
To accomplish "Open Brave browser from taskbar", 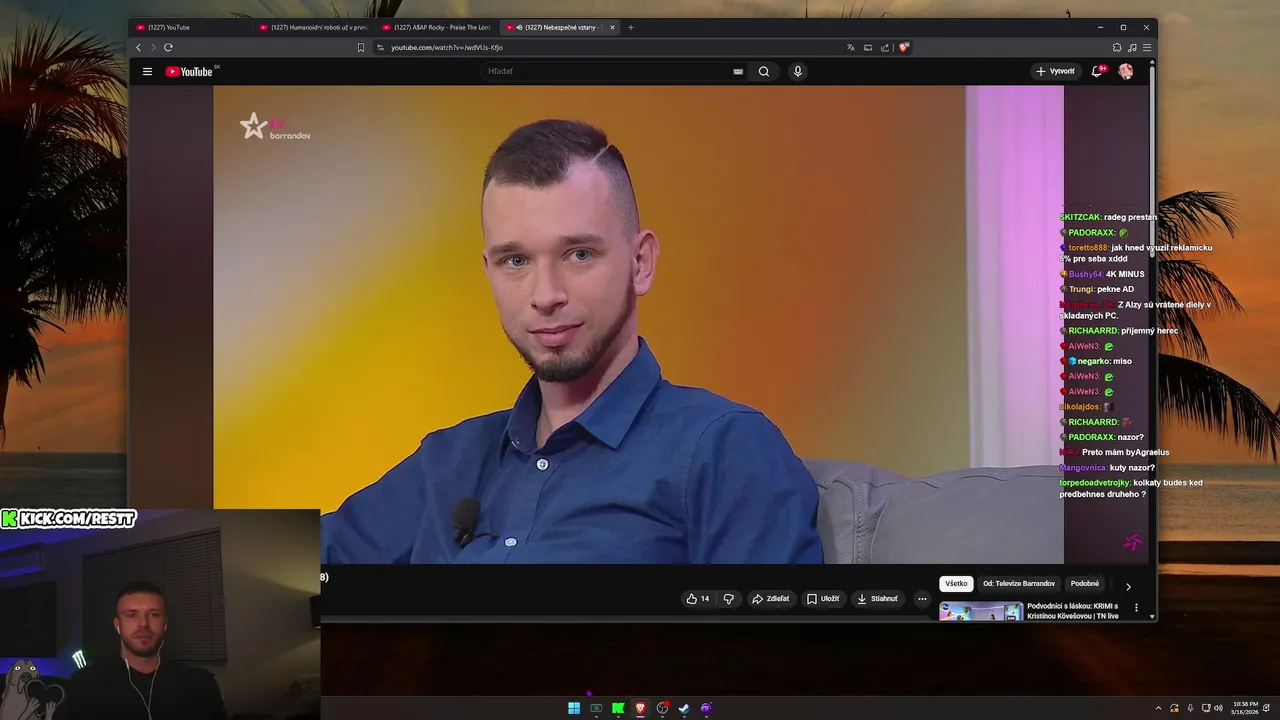I will coord(640,708).
